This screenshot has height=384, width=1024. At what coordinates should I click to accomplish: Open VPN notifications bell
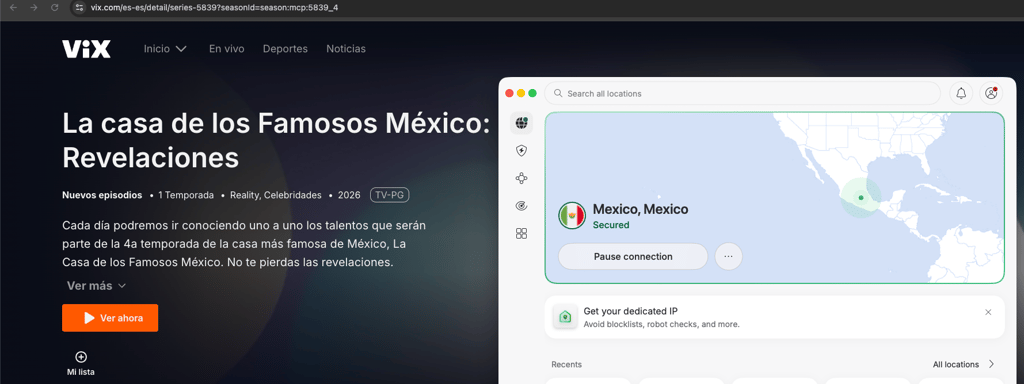[961, 93]
